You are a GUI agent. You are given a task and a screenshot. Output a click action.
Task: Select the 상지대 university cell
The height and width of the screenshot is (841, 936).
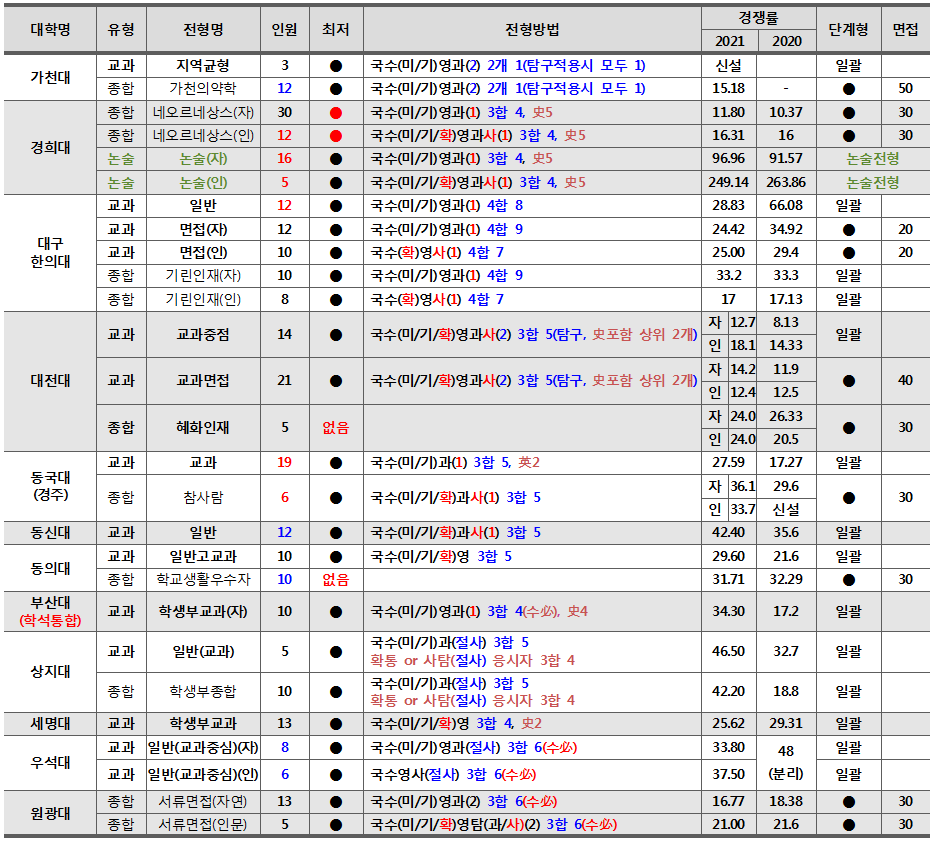(50, 671)
